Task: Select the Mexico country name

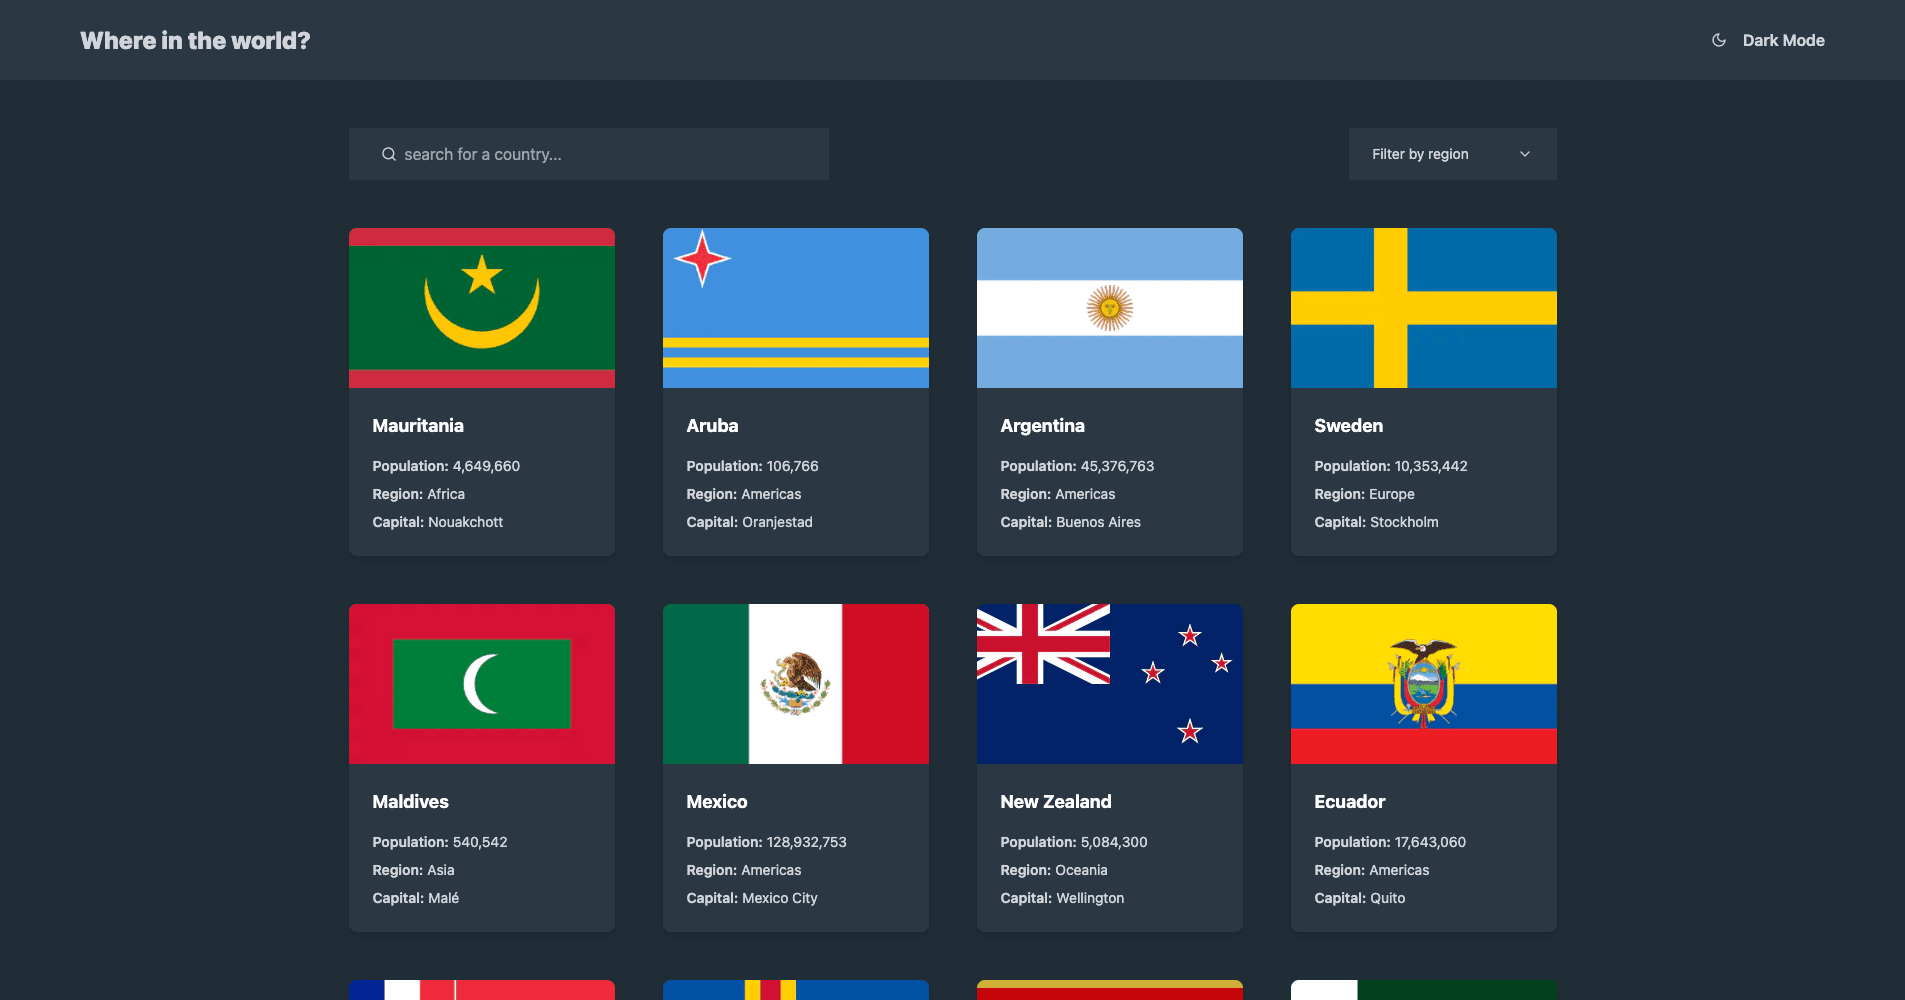Action: pos(716,802)
